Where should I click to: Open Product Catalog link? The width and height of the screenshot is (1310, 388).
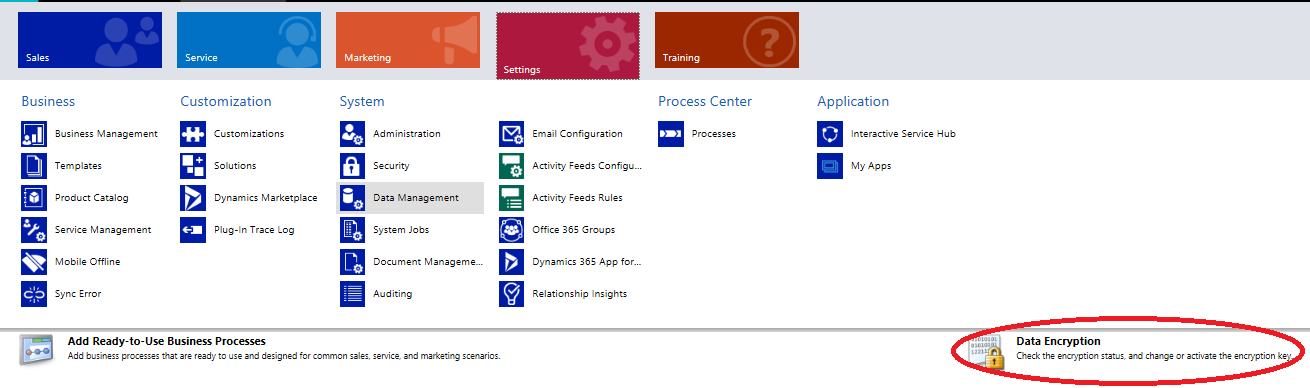(x=92, y=198)
